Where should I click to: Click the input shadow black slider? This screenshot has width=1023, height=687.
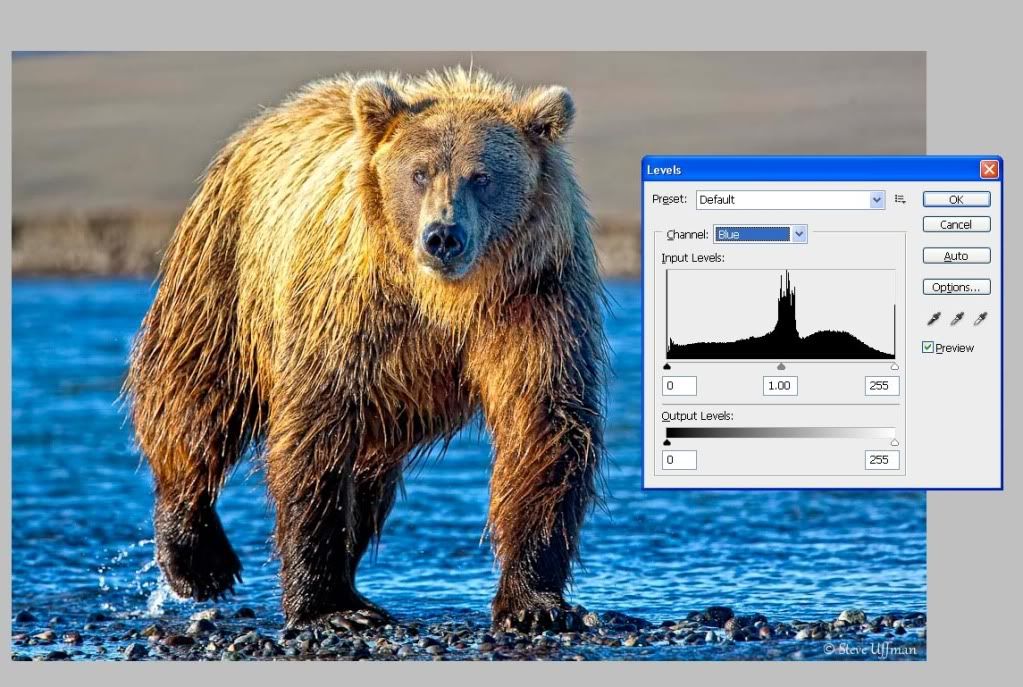click(667, 367)
